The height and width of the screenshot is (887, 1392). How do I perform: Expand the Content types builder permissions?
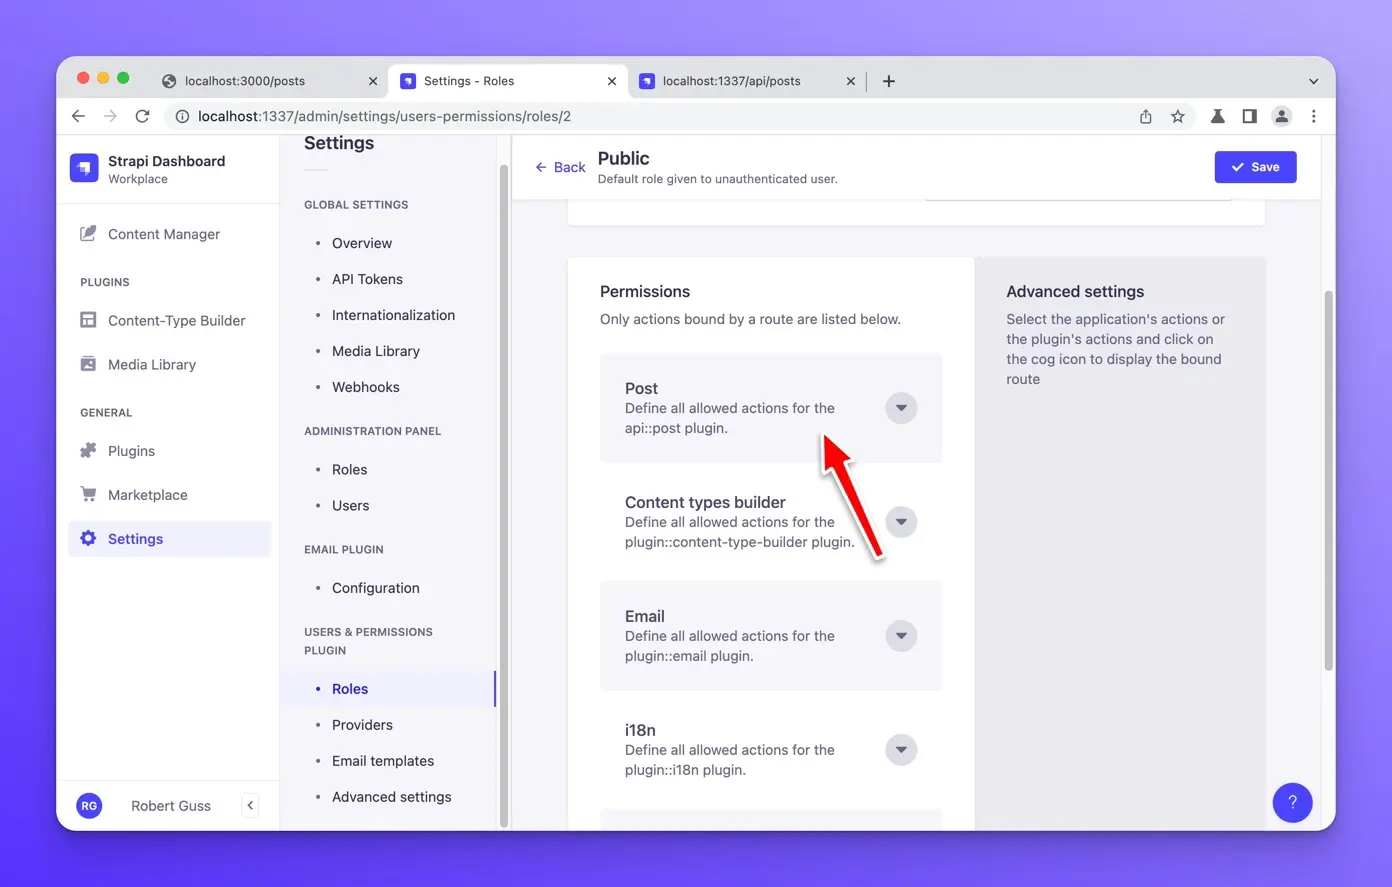pos(901,522)
